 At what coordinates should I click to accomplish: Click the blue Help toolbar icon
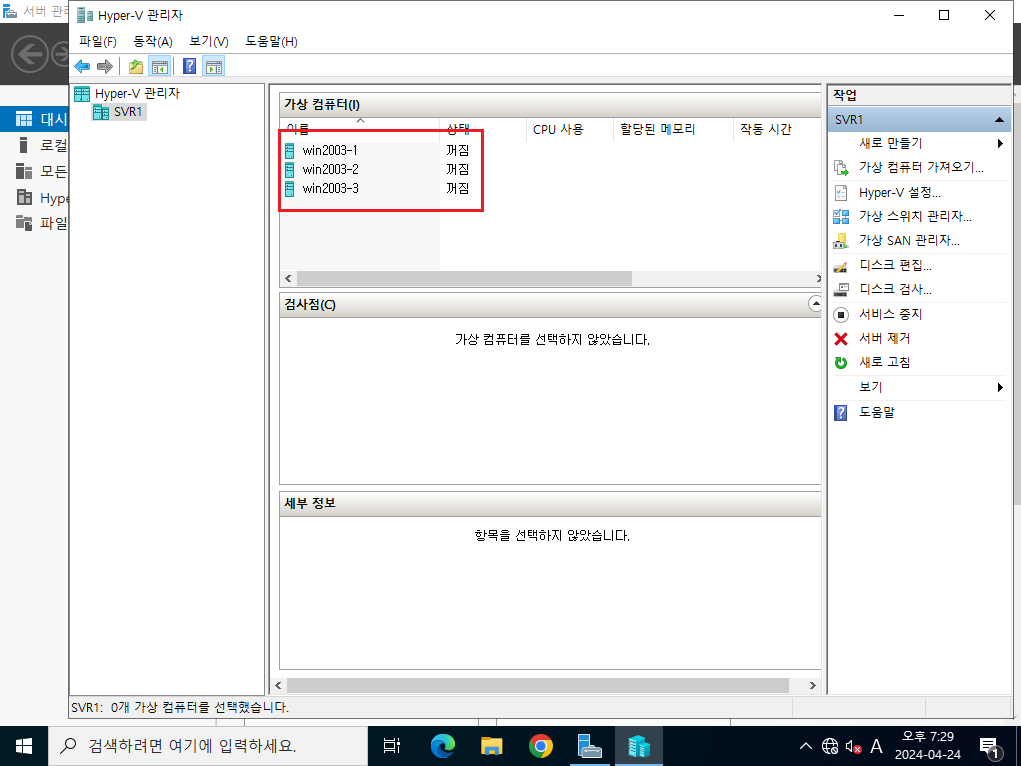point(189,66)
